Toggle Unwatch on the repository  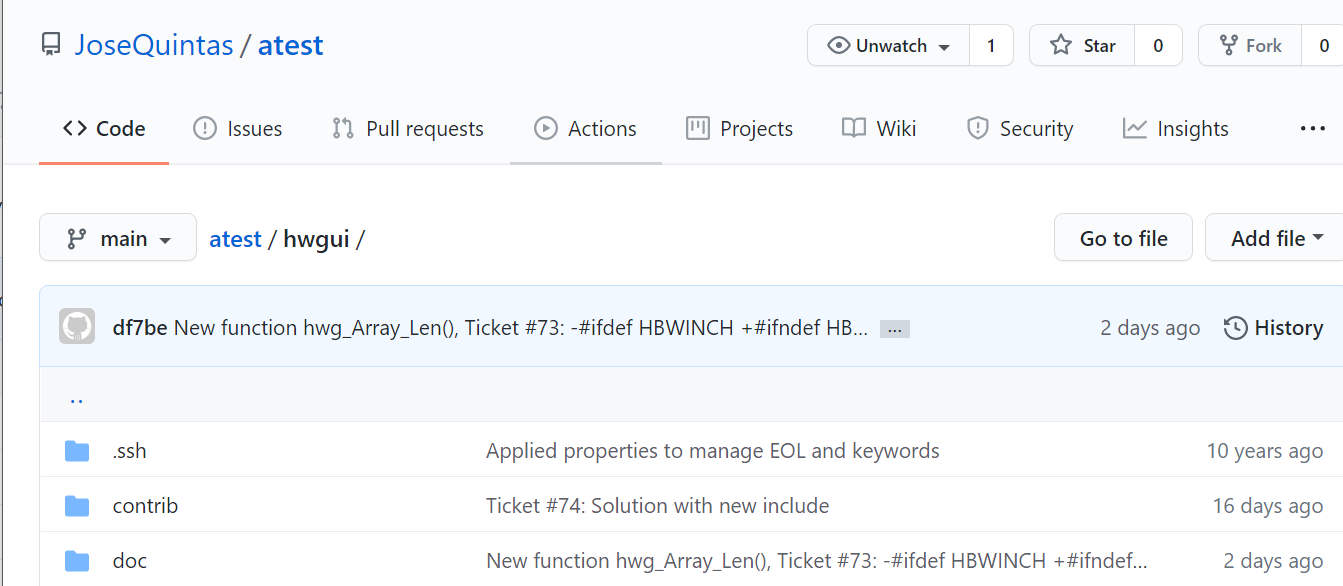tap(889, 46)
